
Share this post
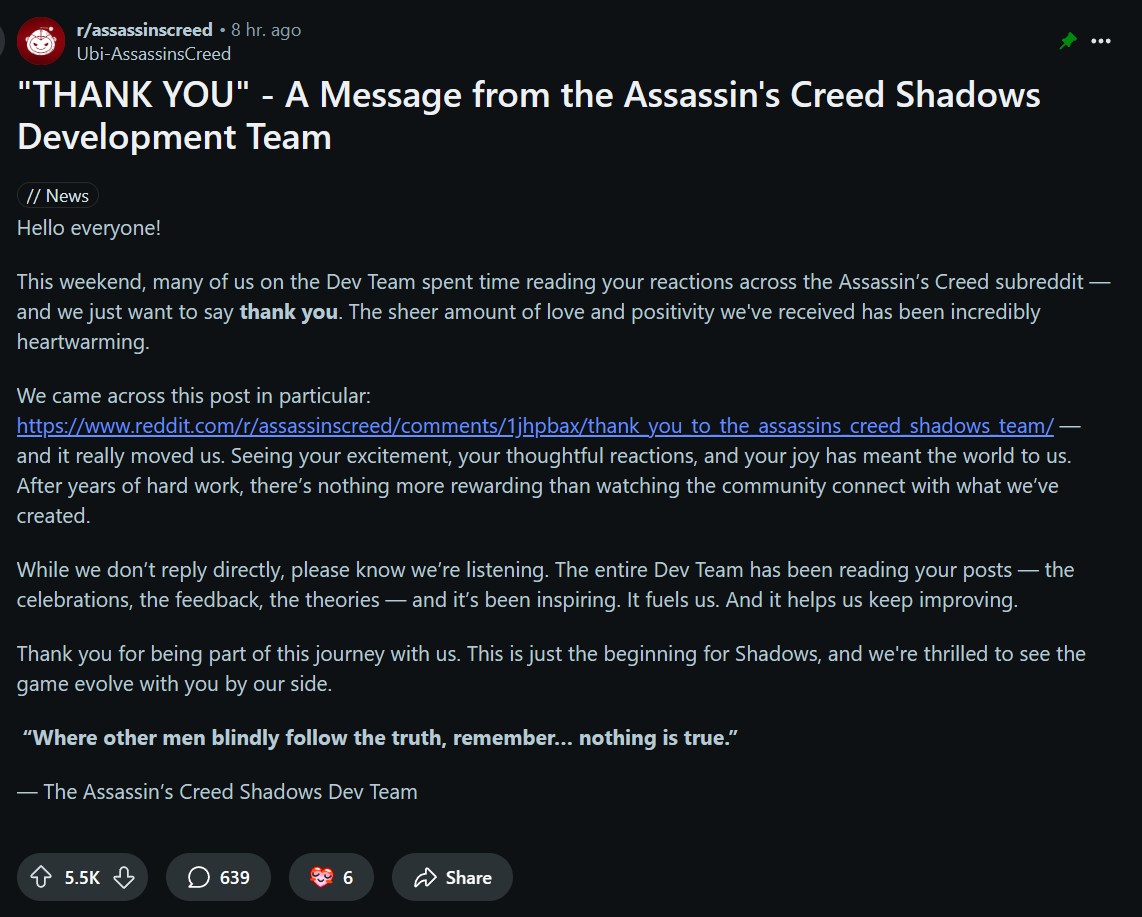[452, 877]
